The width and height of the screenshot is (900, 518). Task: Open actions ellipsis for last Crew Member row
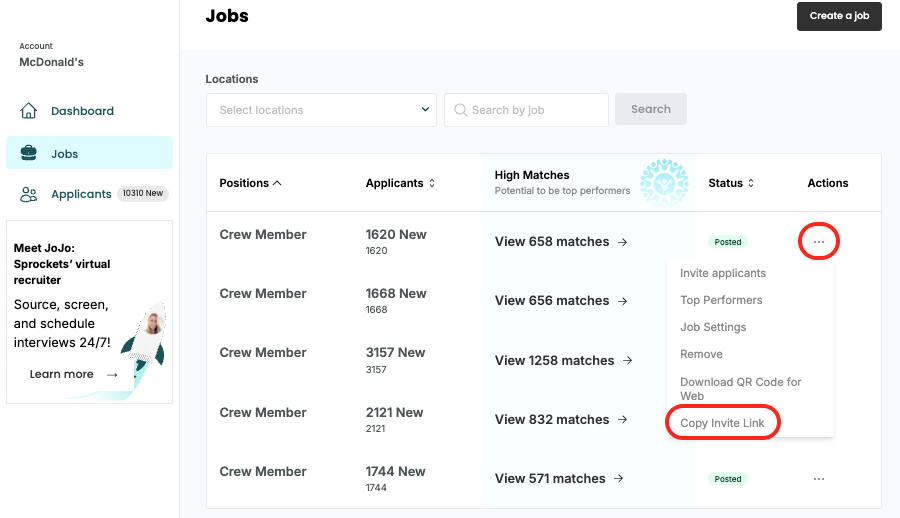[819, 479]
